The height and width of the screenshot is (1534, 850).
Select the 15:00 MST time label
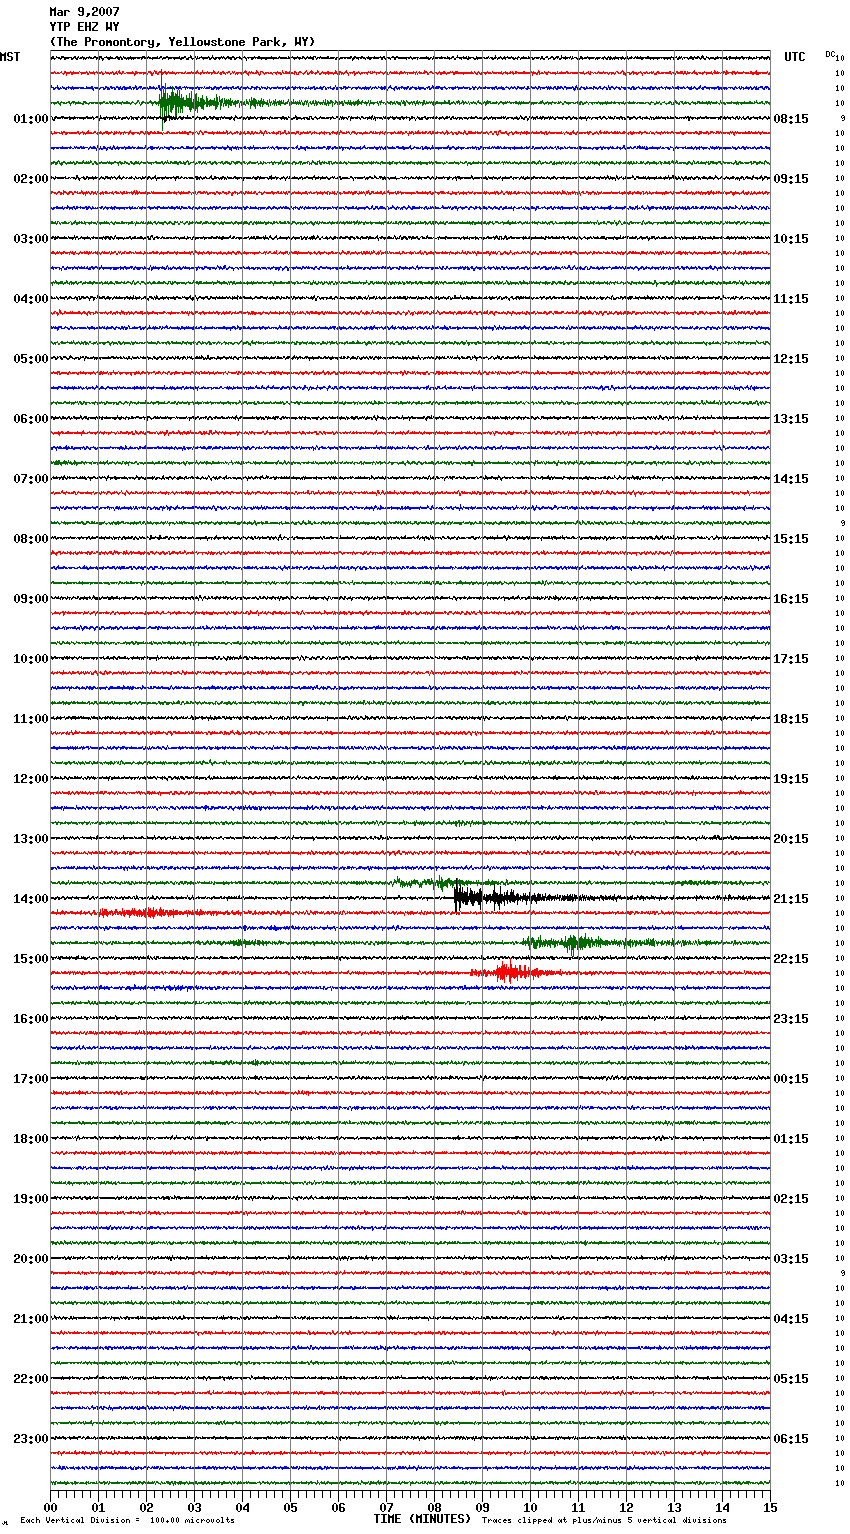tap(31, 959)
